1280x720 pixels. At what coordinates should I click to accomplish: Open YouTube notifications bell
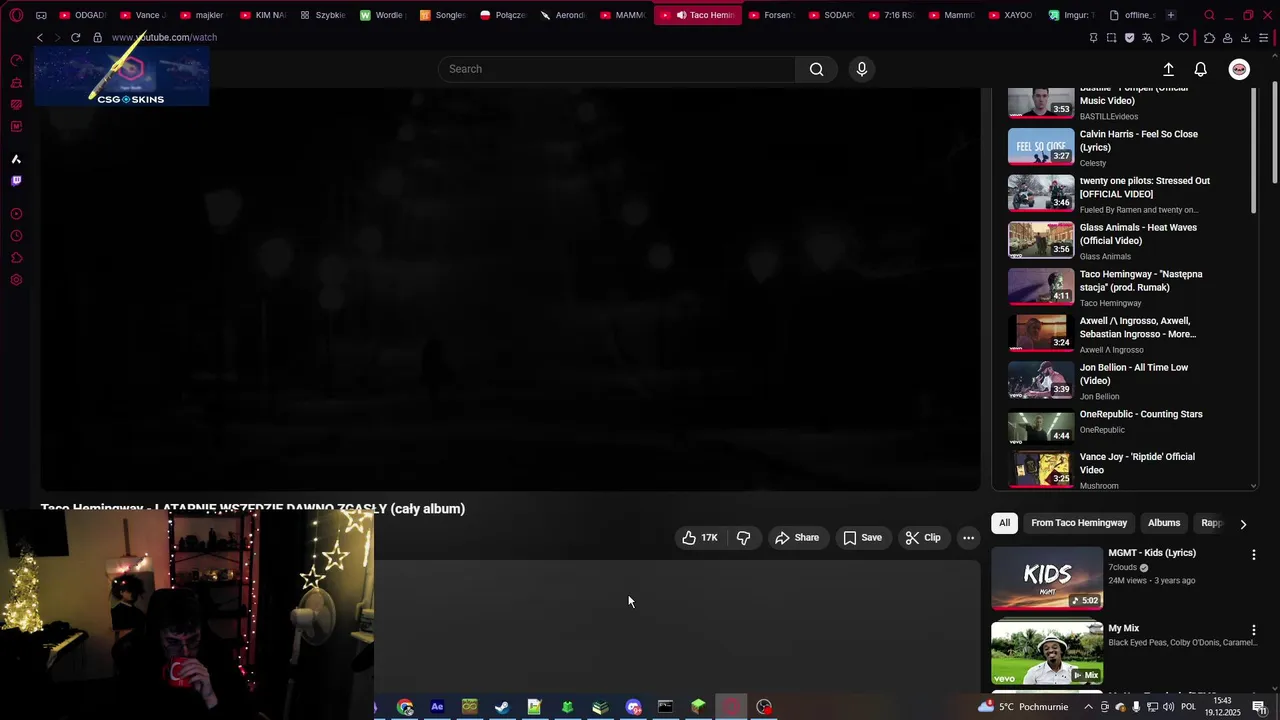point(1201,69)
